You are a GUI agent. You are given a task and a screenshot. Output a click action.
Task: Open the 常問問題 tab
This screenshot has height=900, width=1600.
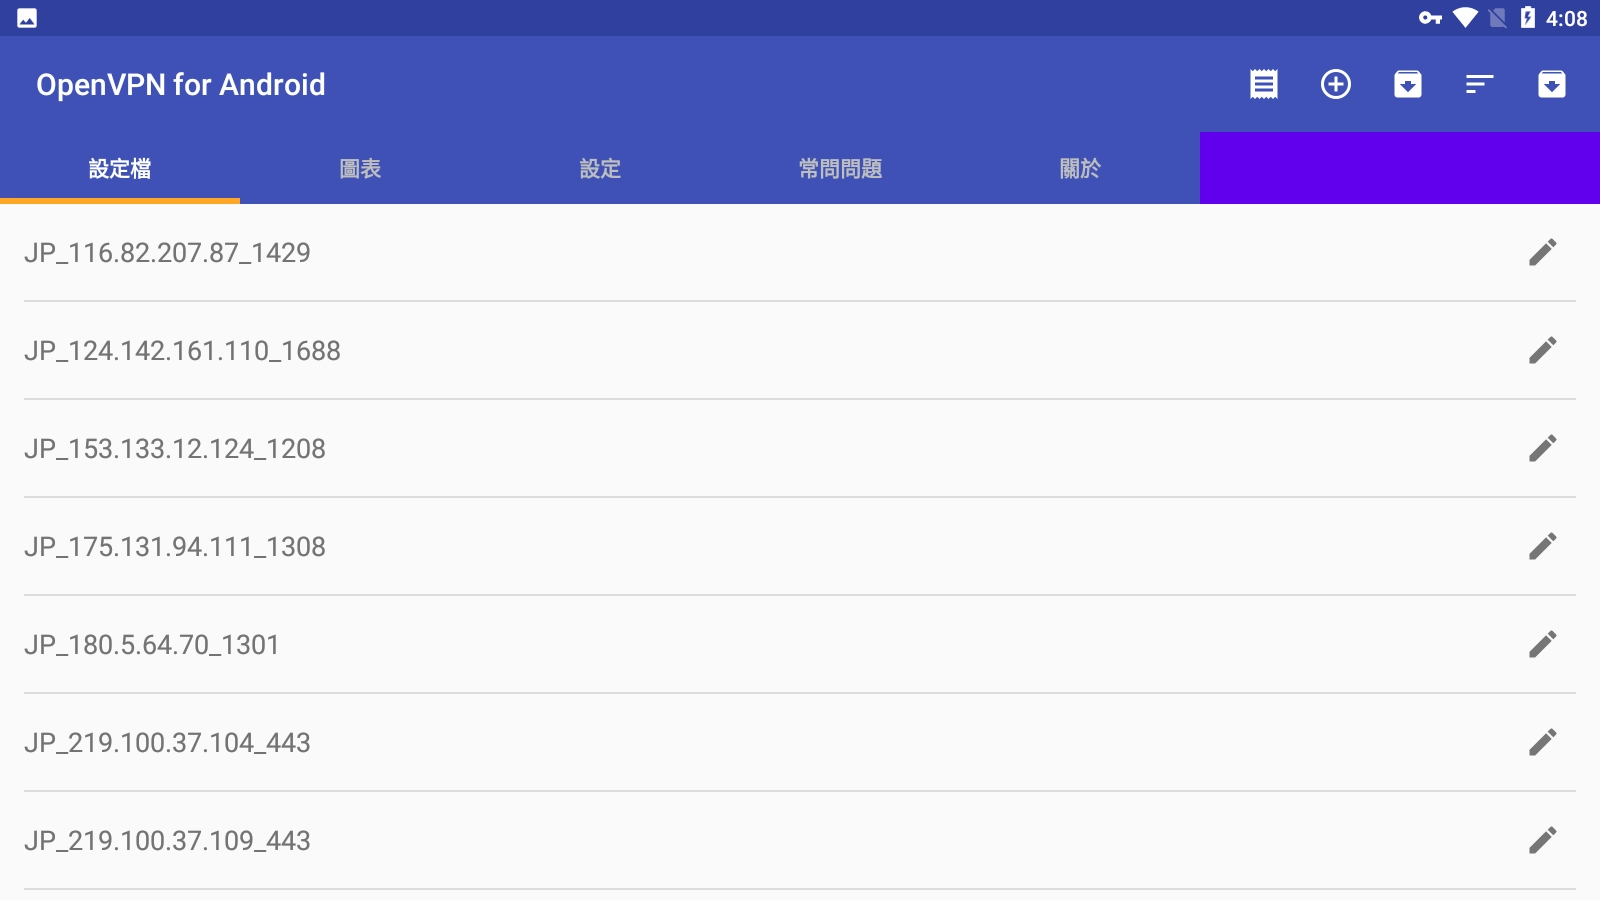click(x=840, y=168)
